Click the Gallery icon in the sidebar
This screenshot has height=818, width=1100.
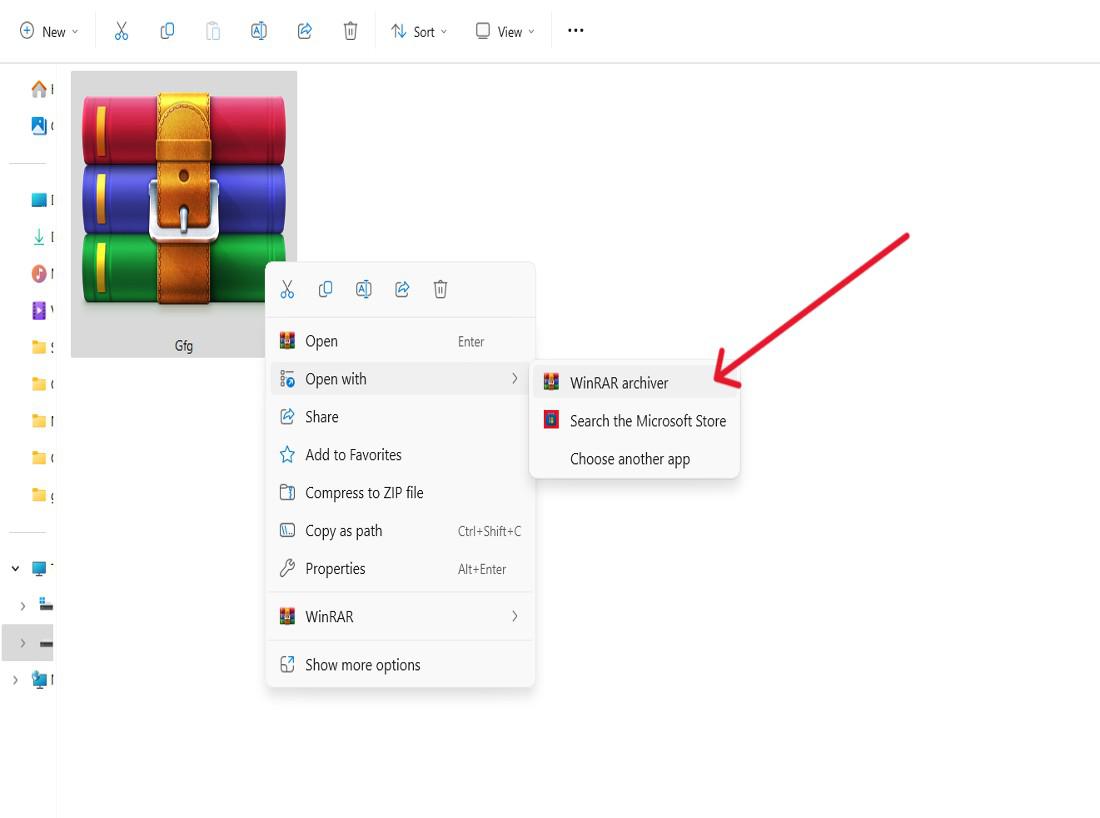coord(39,126)
